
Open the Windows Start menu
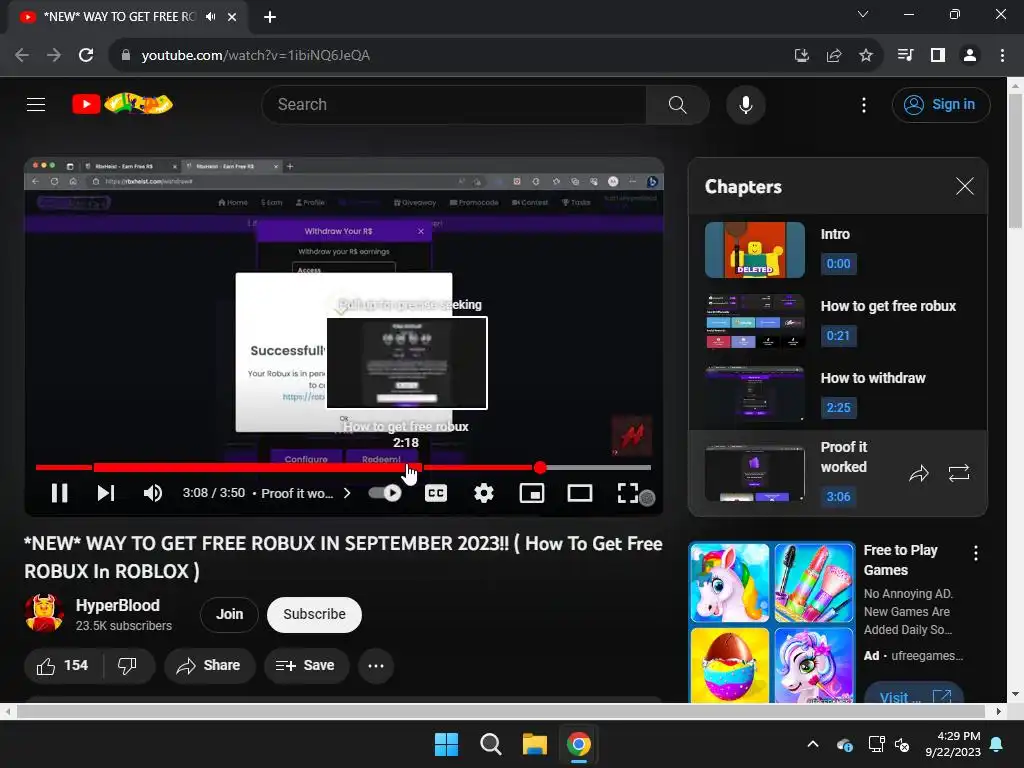pos(447,744)
